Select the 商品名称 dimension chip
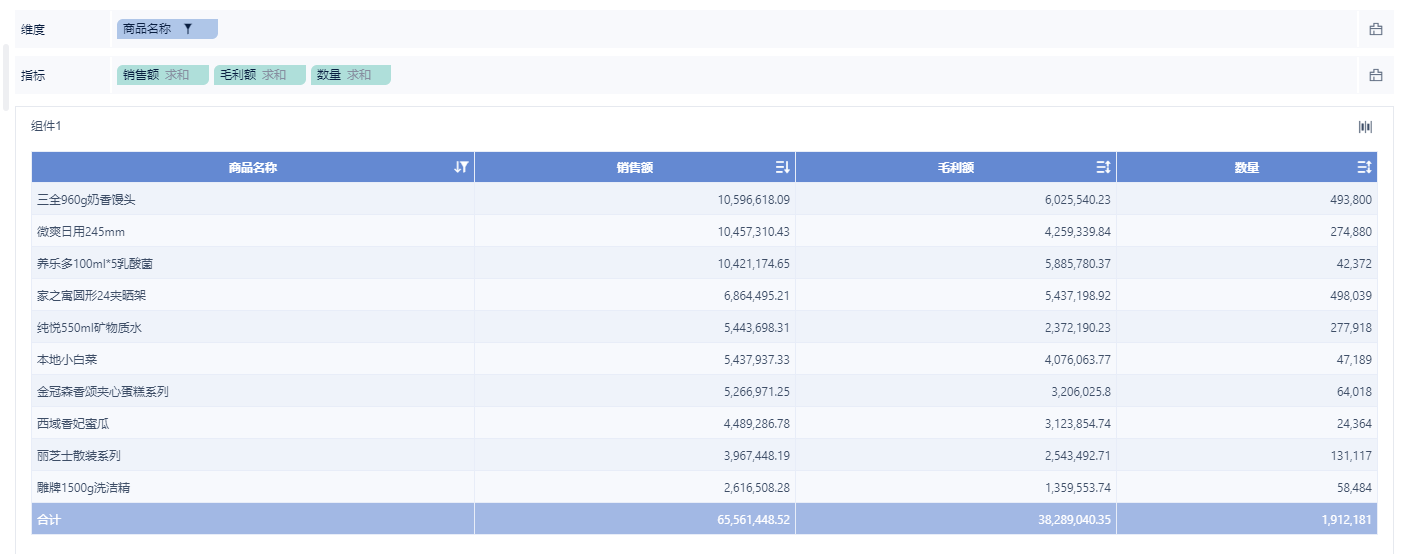This screenshot has height=554, width=1409. [x=148, y=29]
